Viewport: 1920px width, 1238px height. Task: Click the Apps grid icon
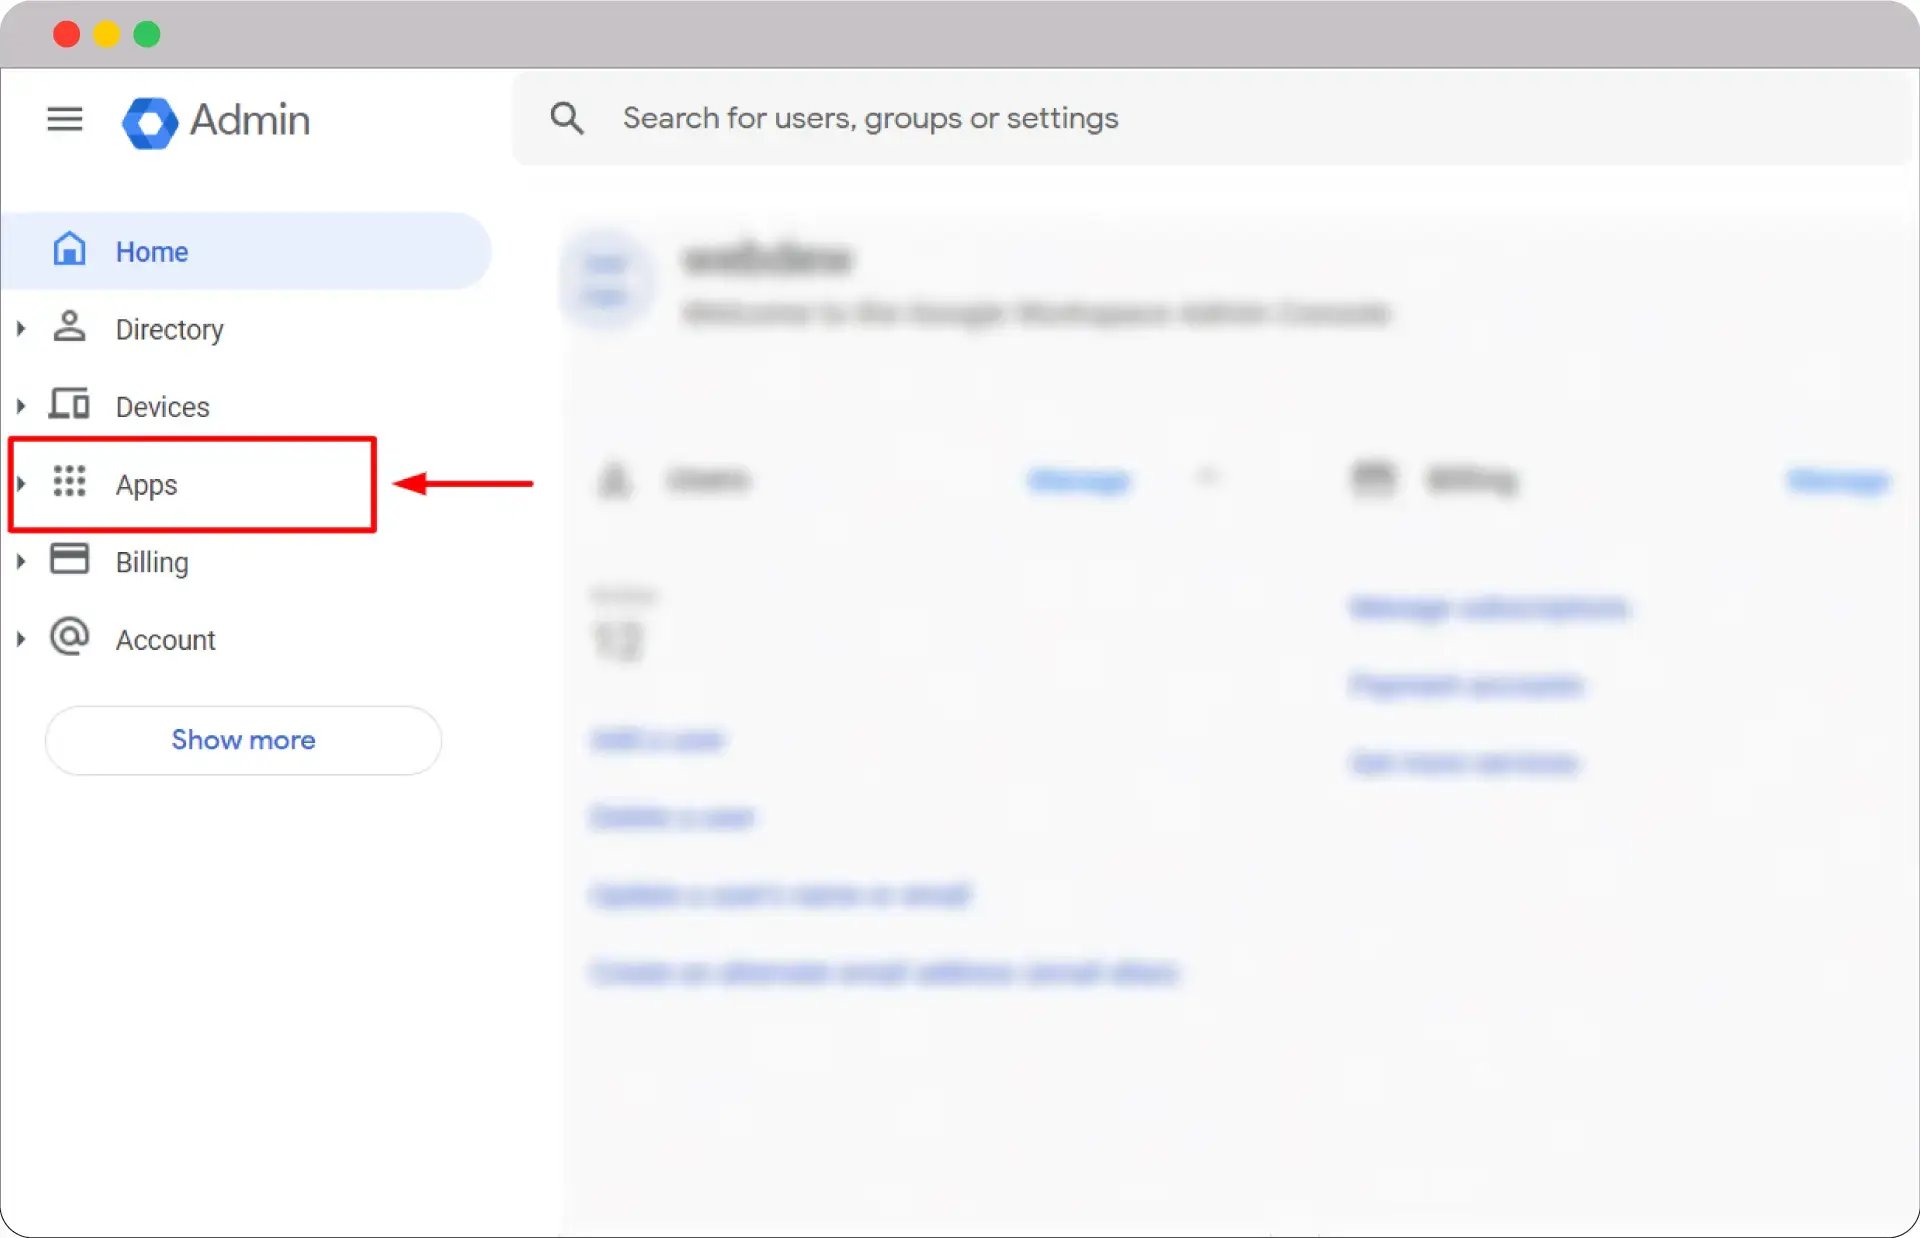(69, 482)
